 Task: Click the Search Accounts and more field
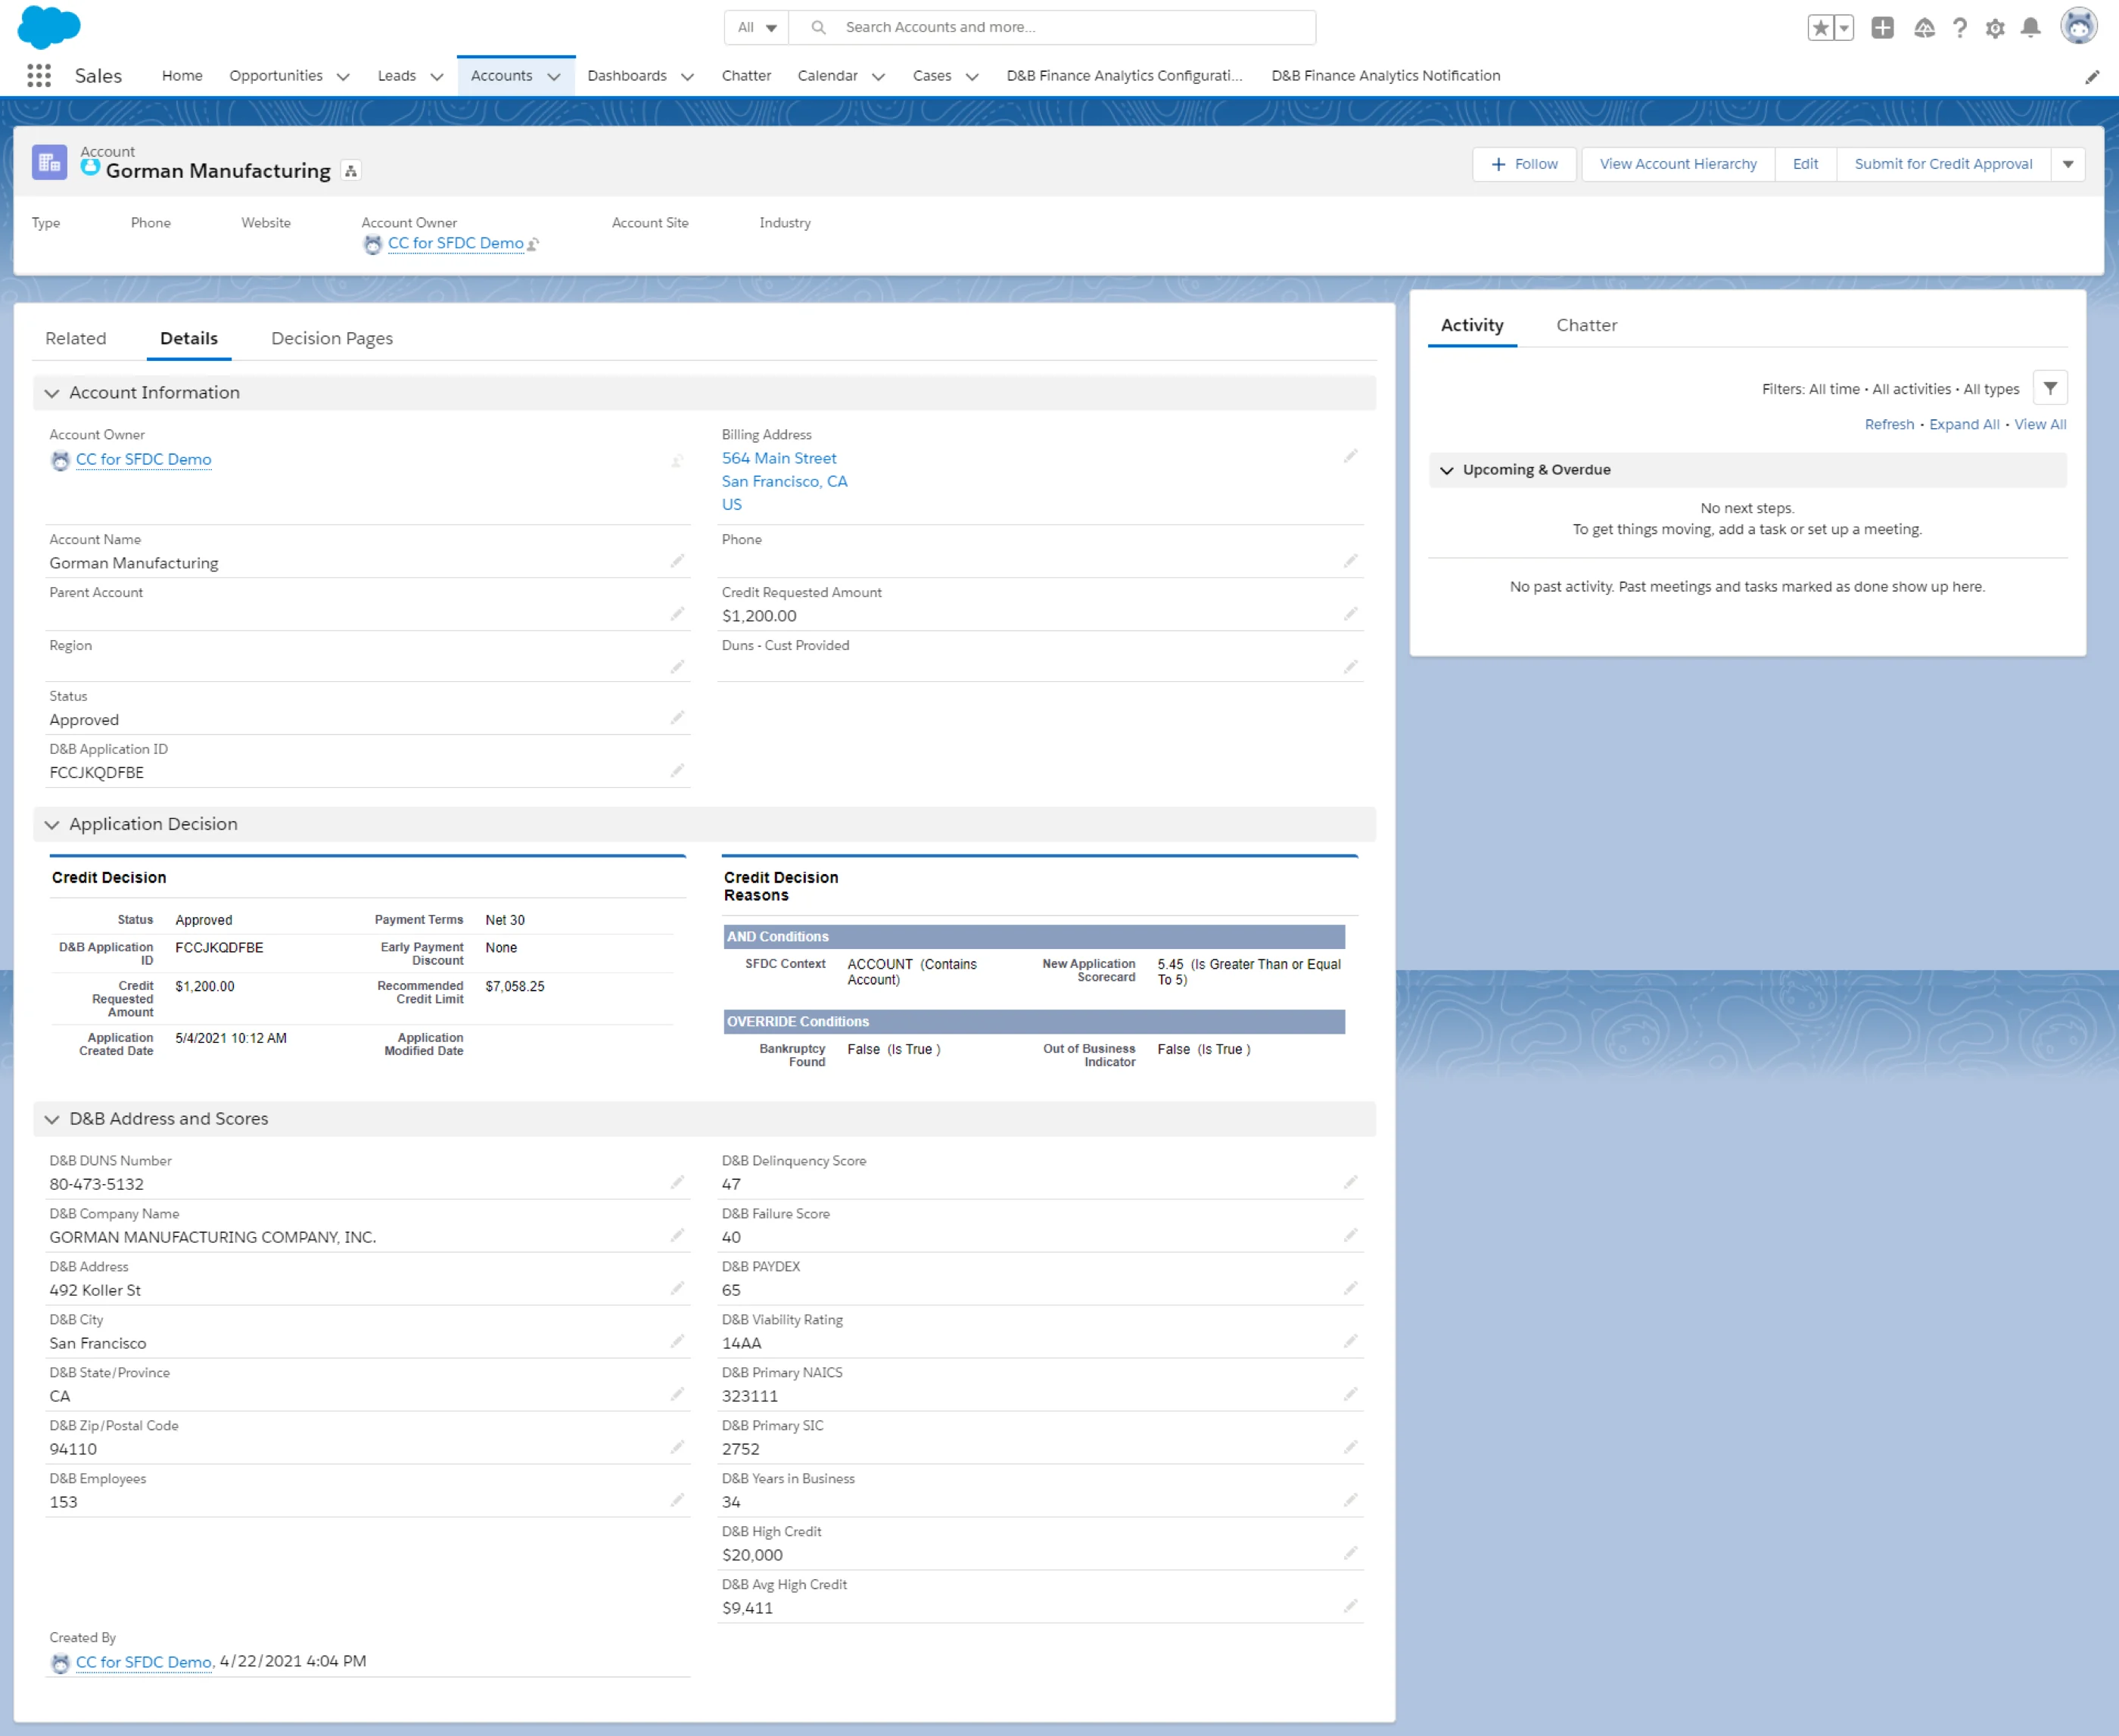(x=1052, y=28)
